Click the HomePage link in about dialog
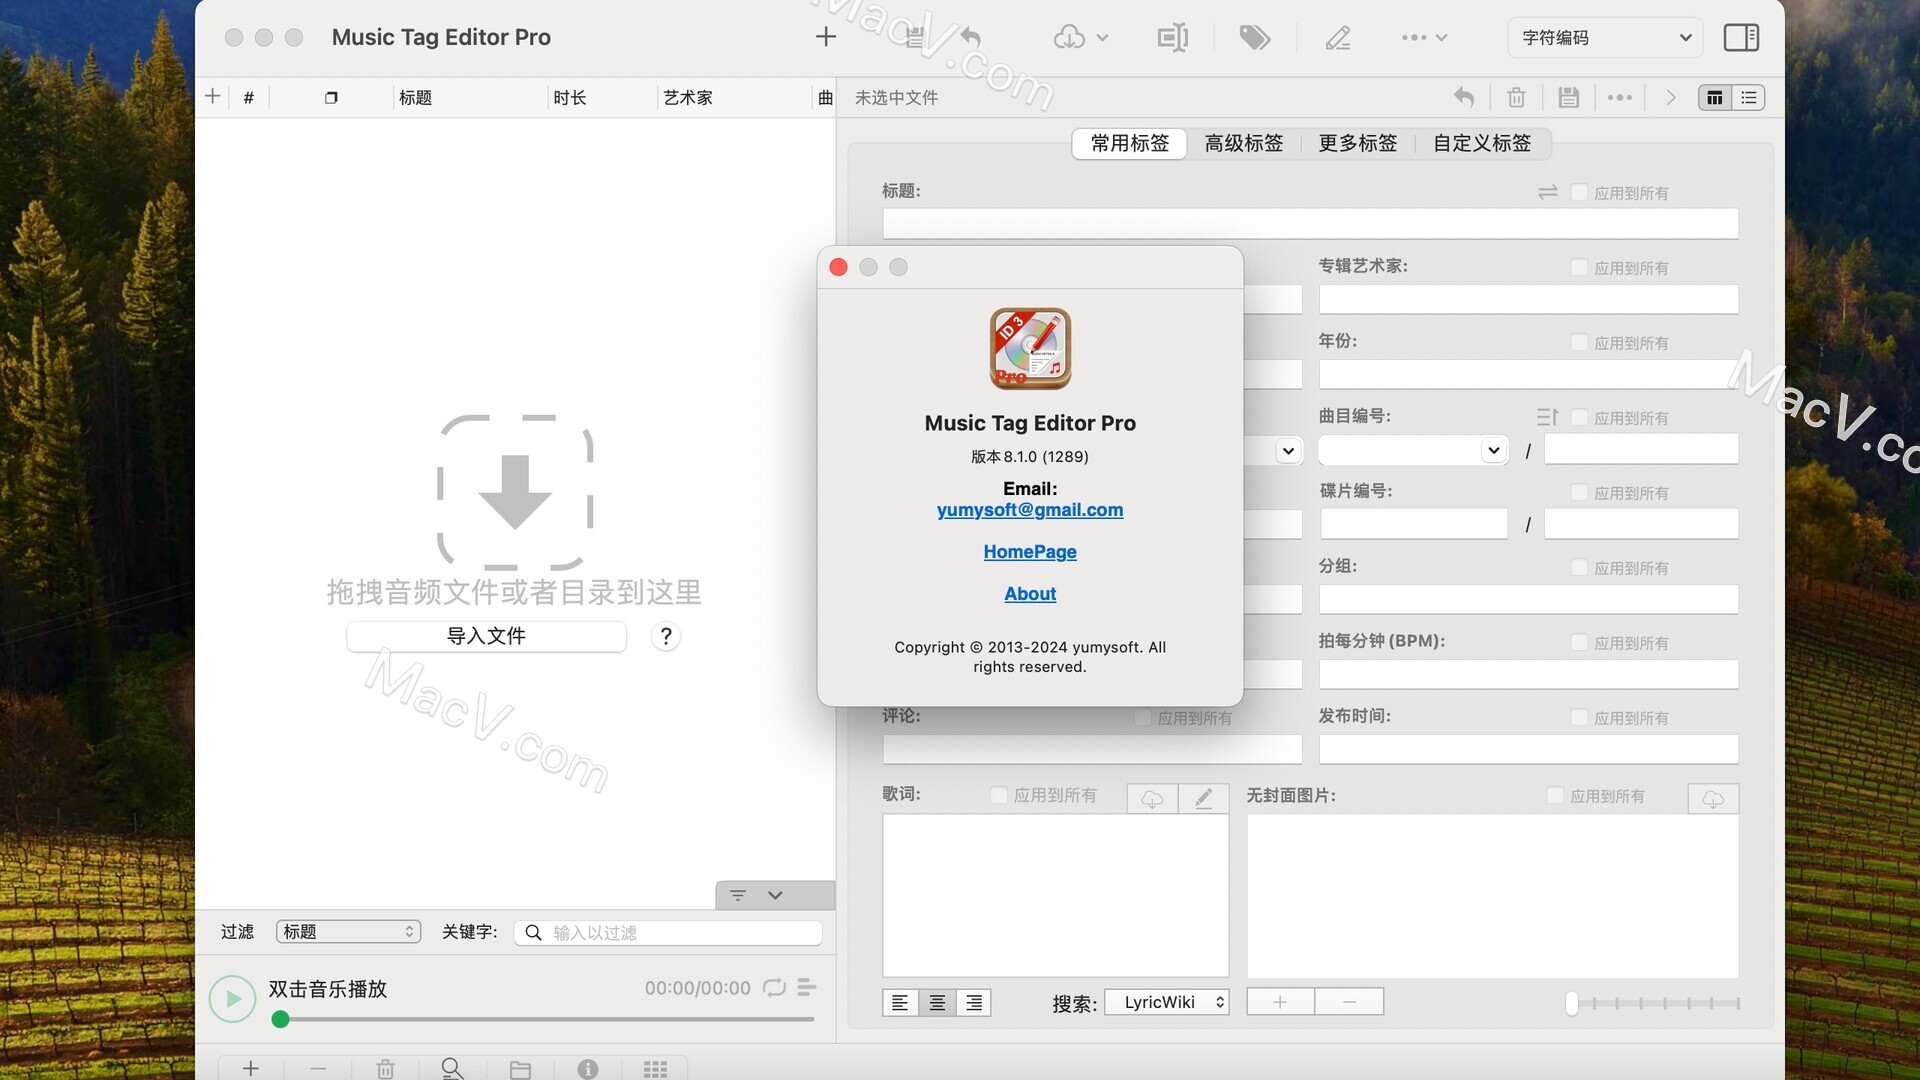Viewport: 1920px width, 1080px height. 1029,551
